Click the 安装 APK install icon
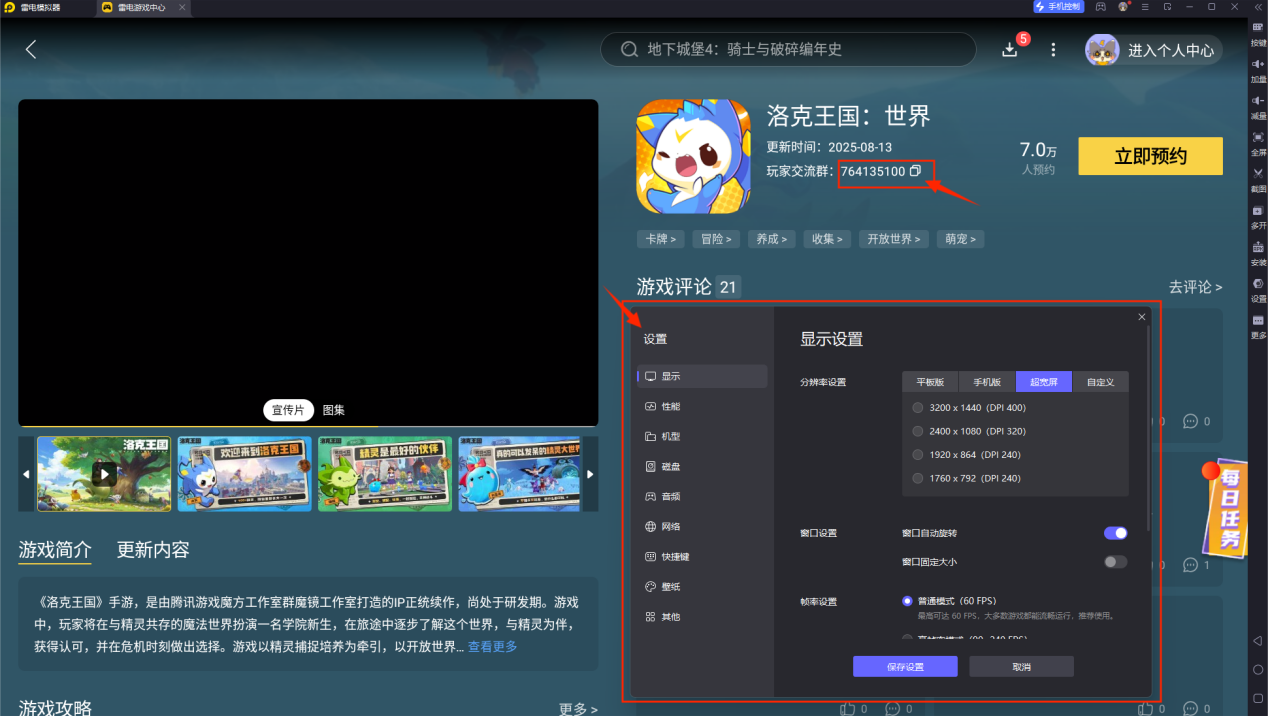 (1258, 252)
